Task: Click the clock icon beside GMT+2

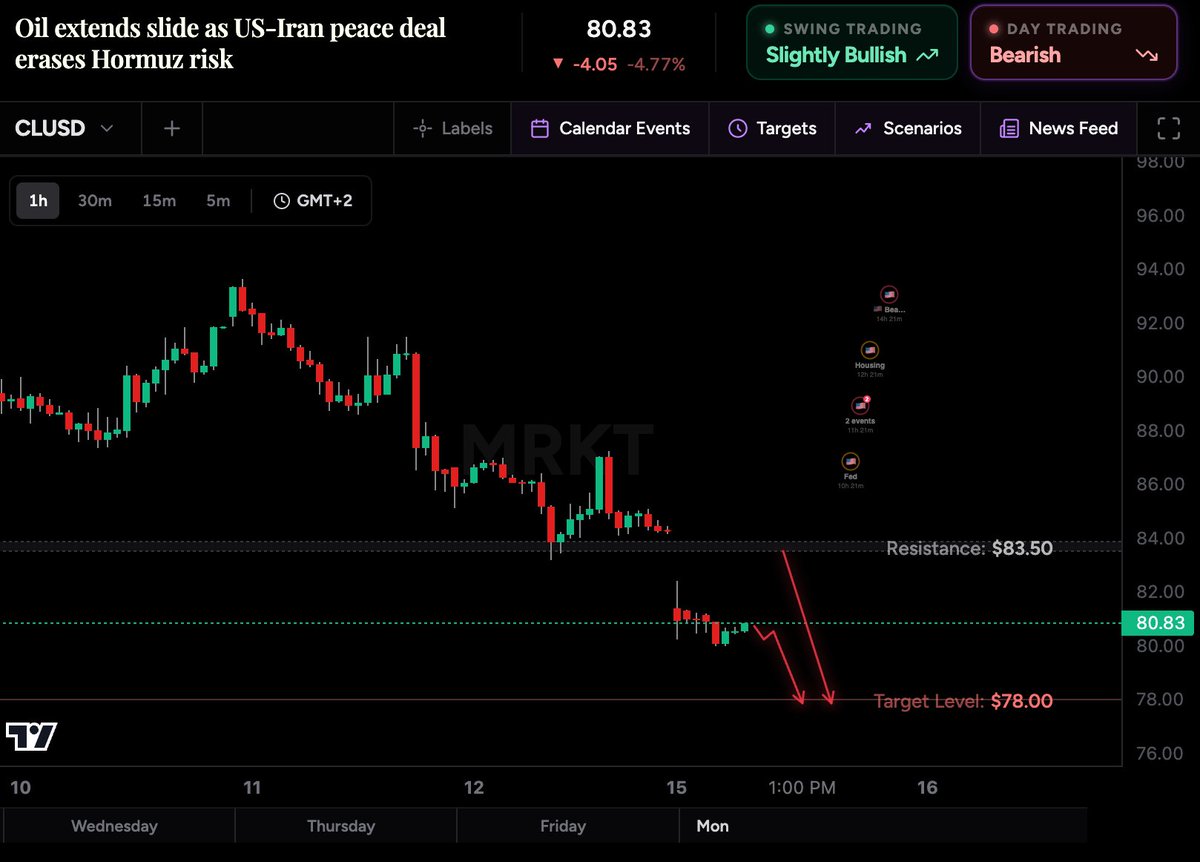Action: pyautogui.click(x=281, y=201)
